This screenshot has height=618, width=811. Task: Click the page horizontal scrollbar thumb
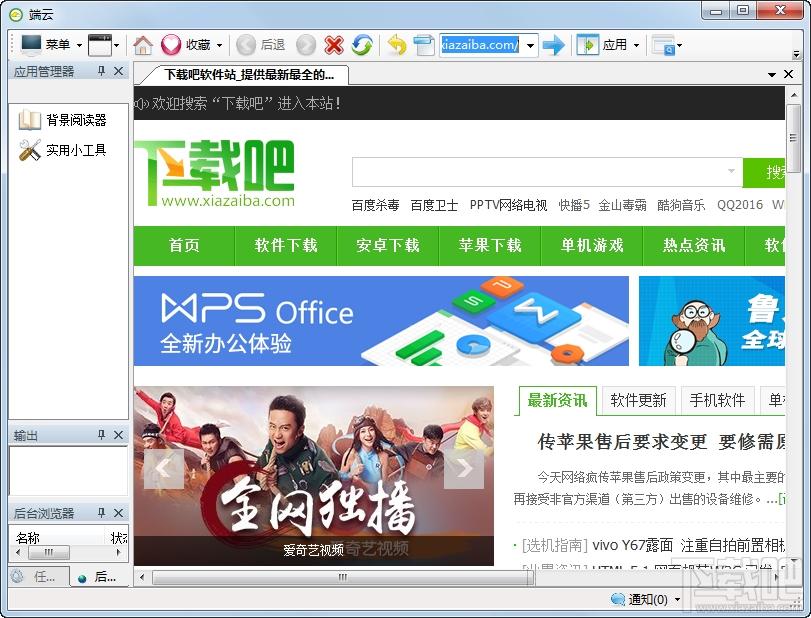click(x=342, y=577)
